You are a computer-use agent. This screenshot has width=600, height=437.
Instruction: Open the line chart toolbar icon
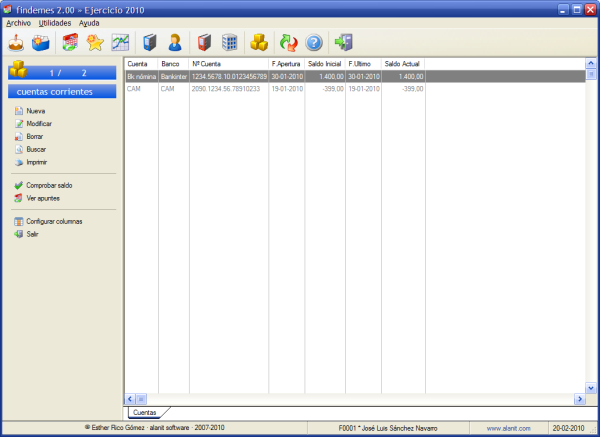click(120, 42)
